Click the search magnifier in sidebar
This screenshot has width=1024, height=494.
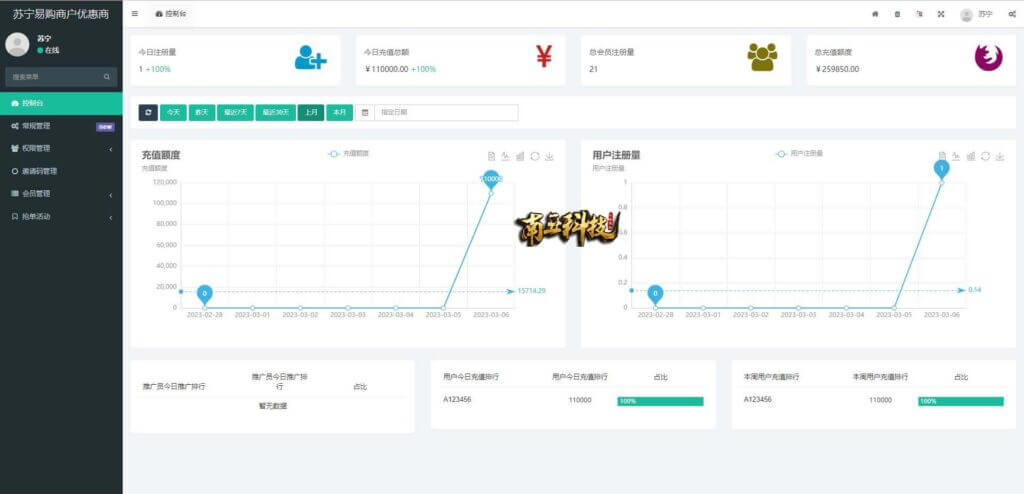[x=106, y=77]
